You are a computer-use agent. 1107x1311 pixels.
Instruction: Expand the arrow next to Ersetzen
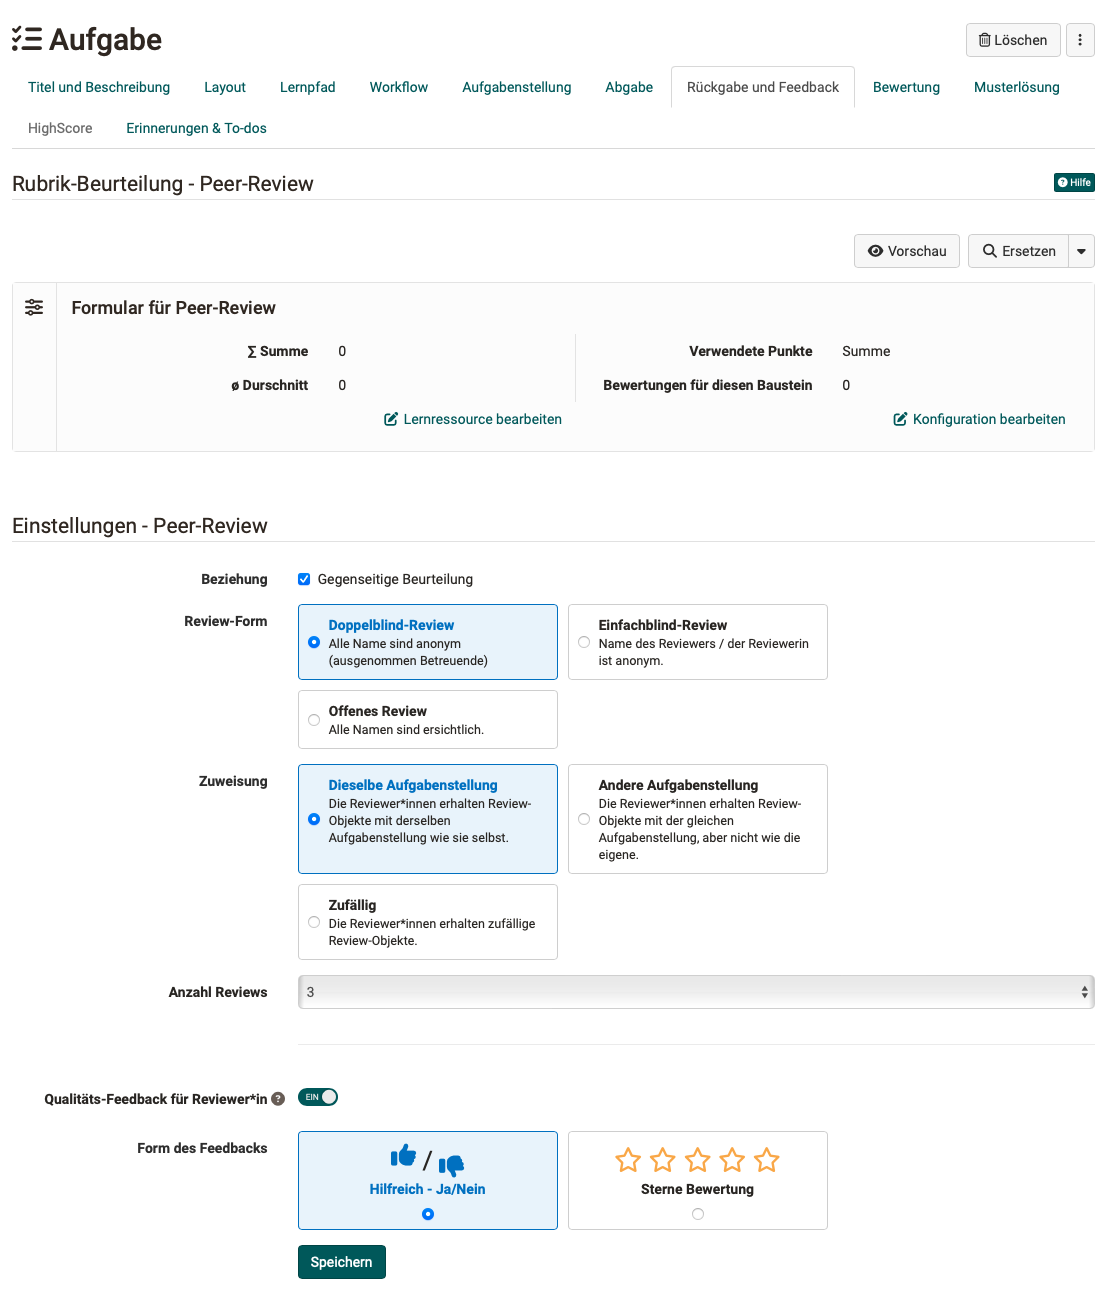pyautogui.click(x=1081, y=251)
